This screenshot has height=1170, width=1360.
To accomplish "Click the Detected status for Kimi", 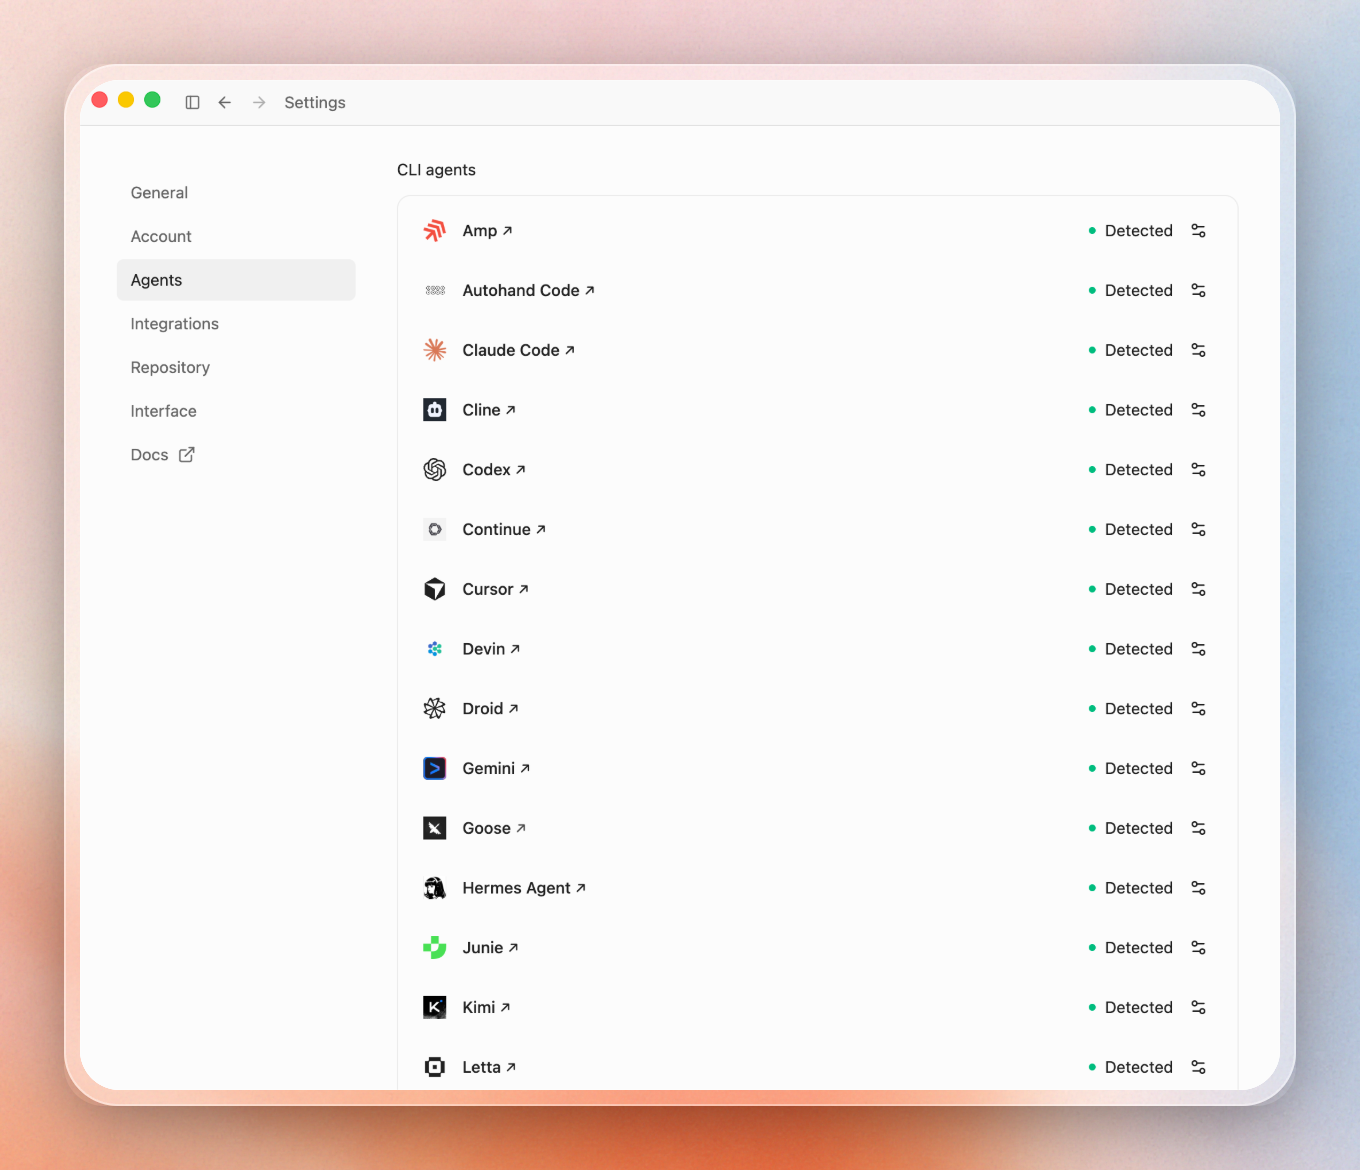I will 1130,1008.
